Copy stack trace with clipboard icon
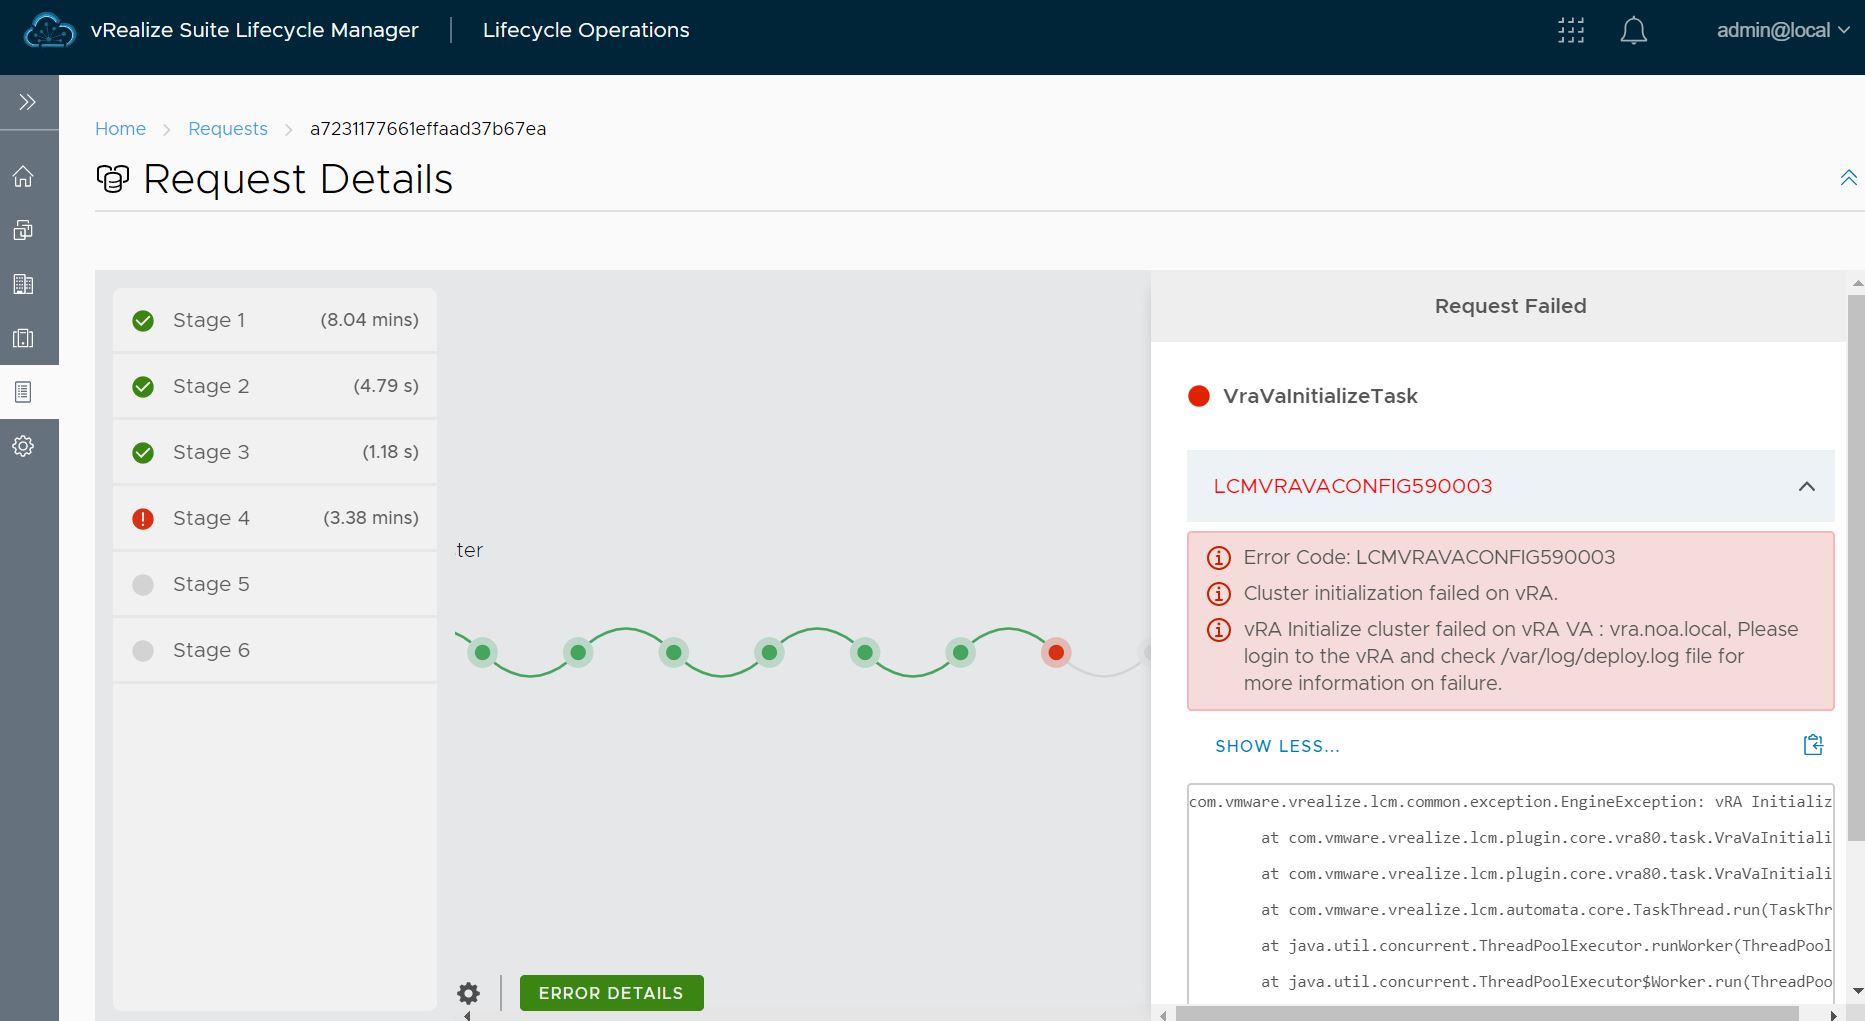This screenshot has height=1021, width=1865. [x=1813, y=745]
